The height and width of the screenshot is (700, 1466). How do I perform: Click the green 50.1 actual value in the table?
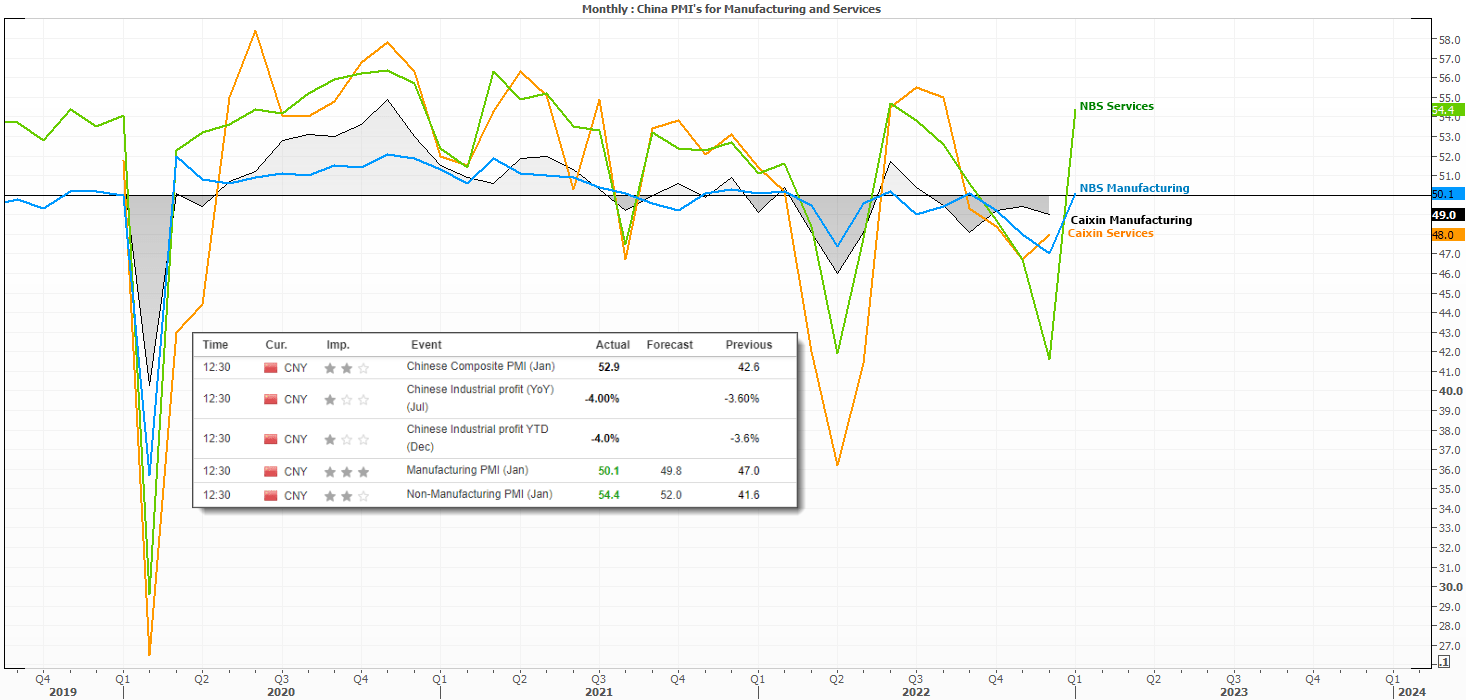(x=609, y=471)
